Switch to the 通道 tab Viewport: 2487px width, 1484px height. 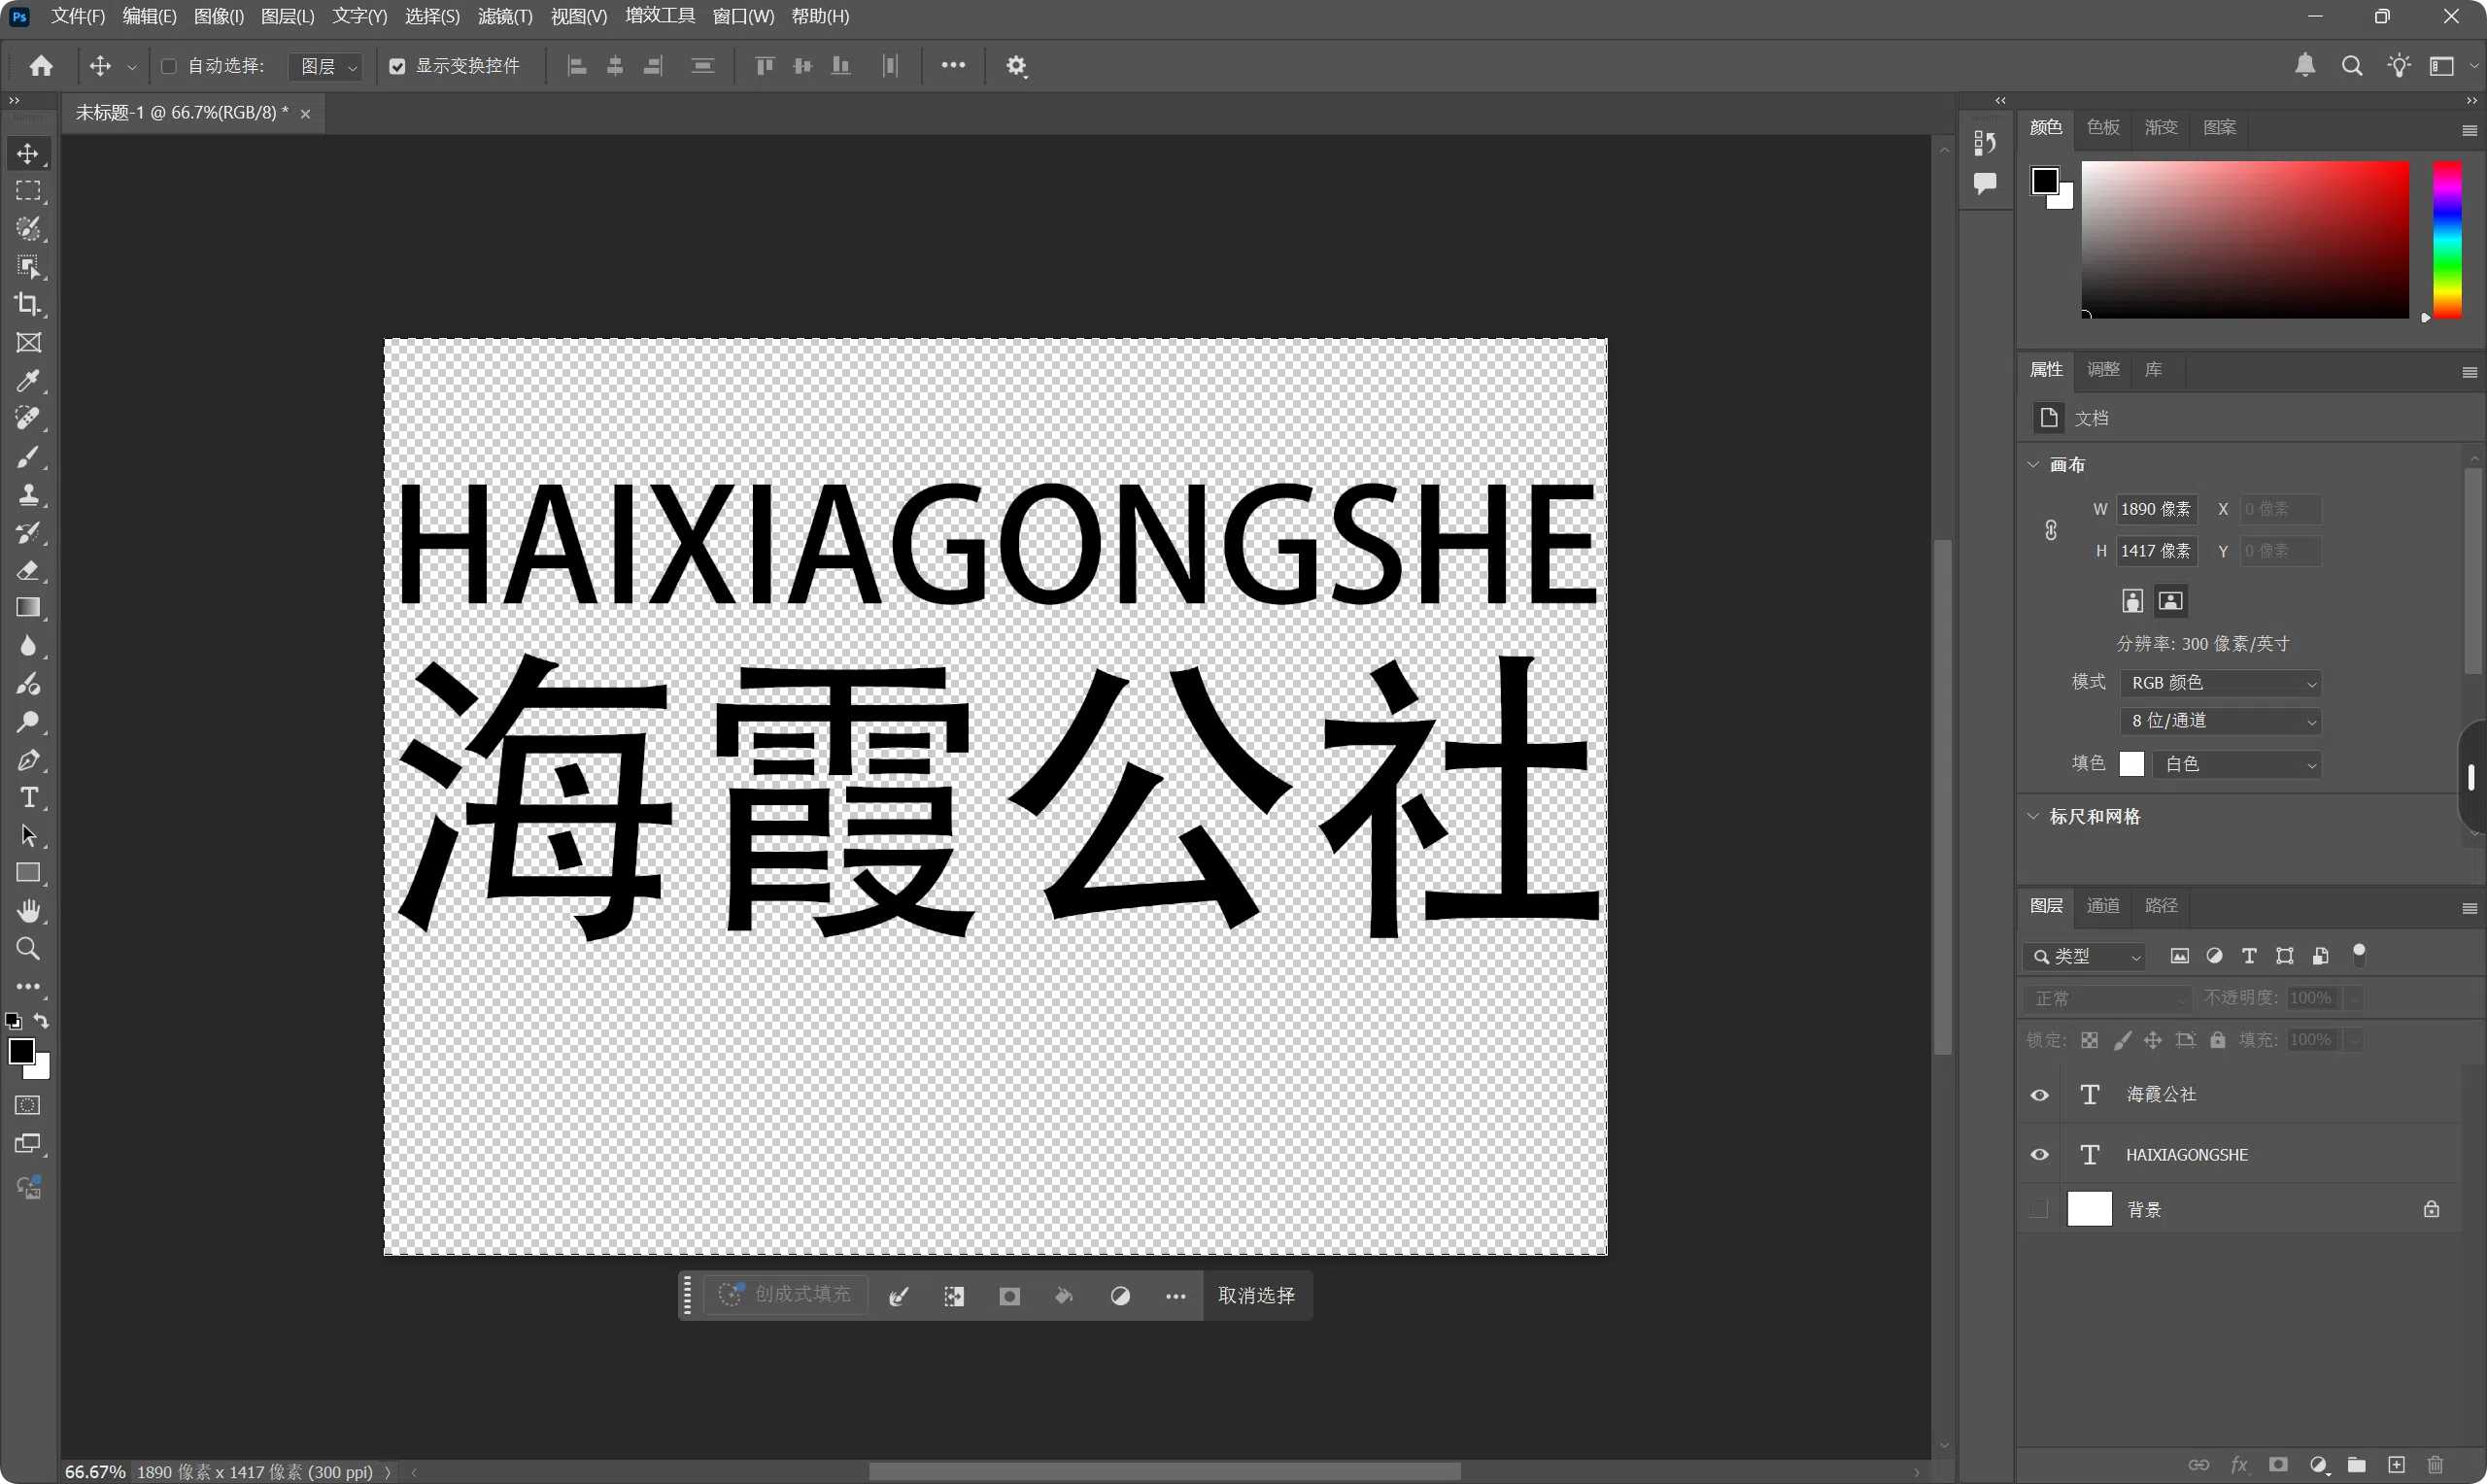(2103, 905)
